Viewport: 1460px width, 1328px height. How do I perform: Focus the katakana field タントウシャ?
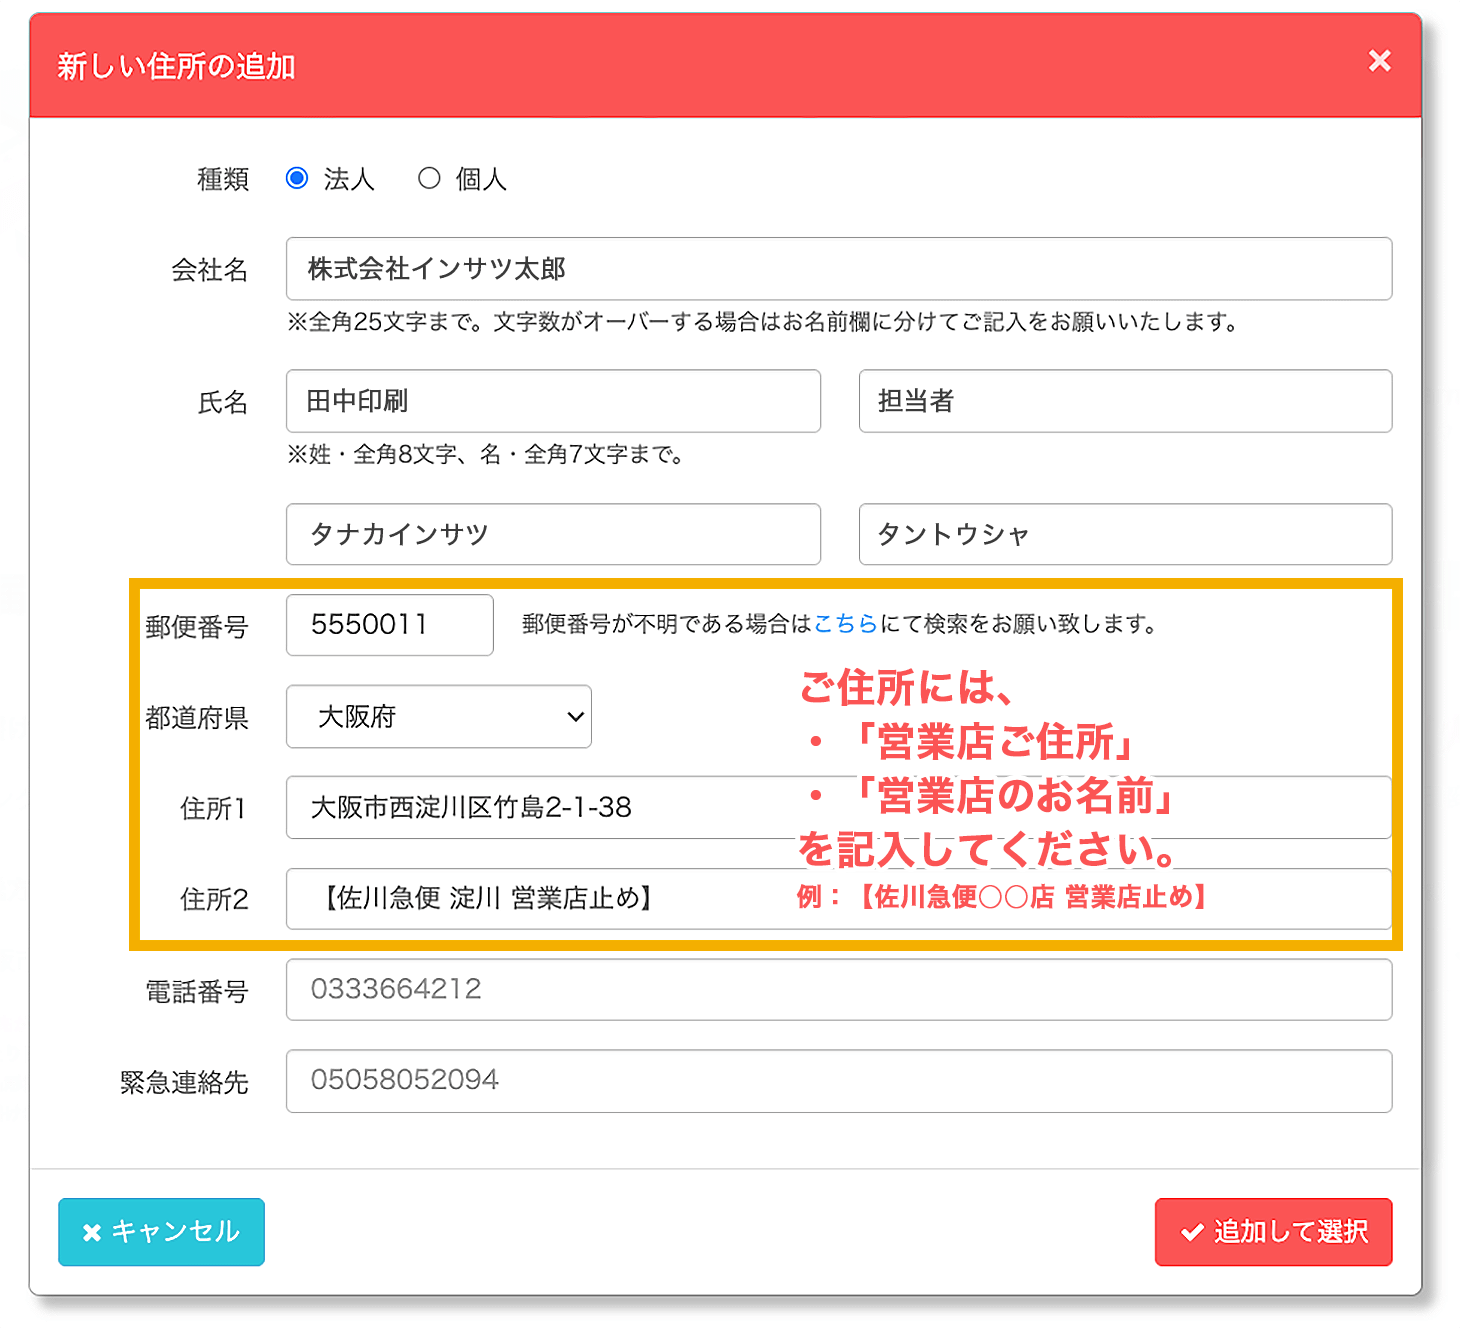[x=1124, y=534]
